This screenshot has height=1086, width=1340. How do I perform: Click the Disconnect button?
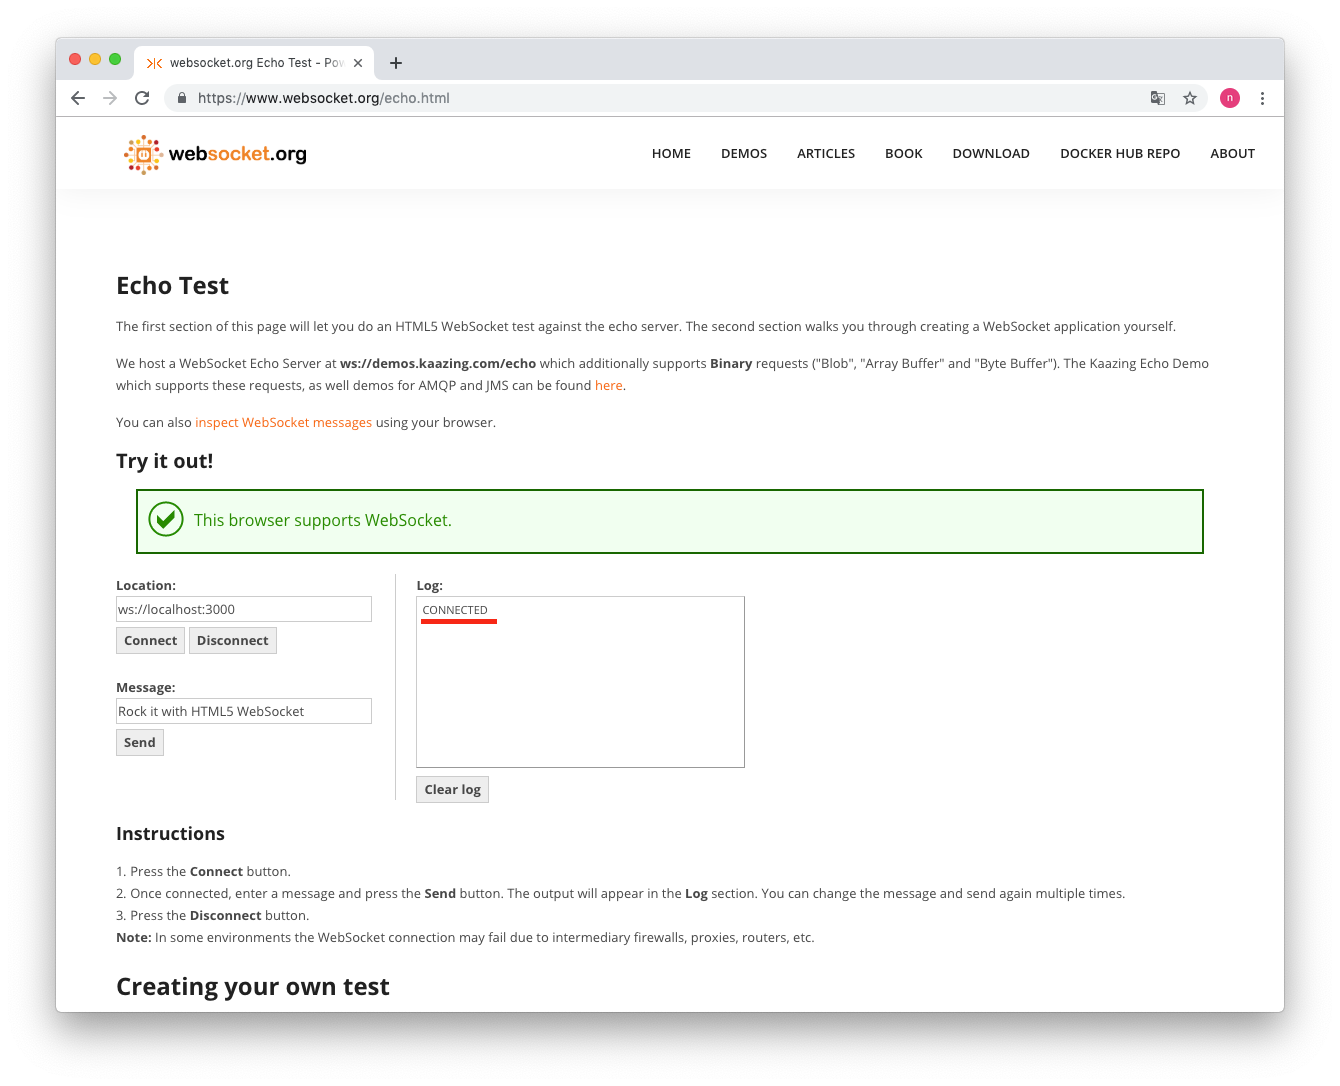pos(232,641)
